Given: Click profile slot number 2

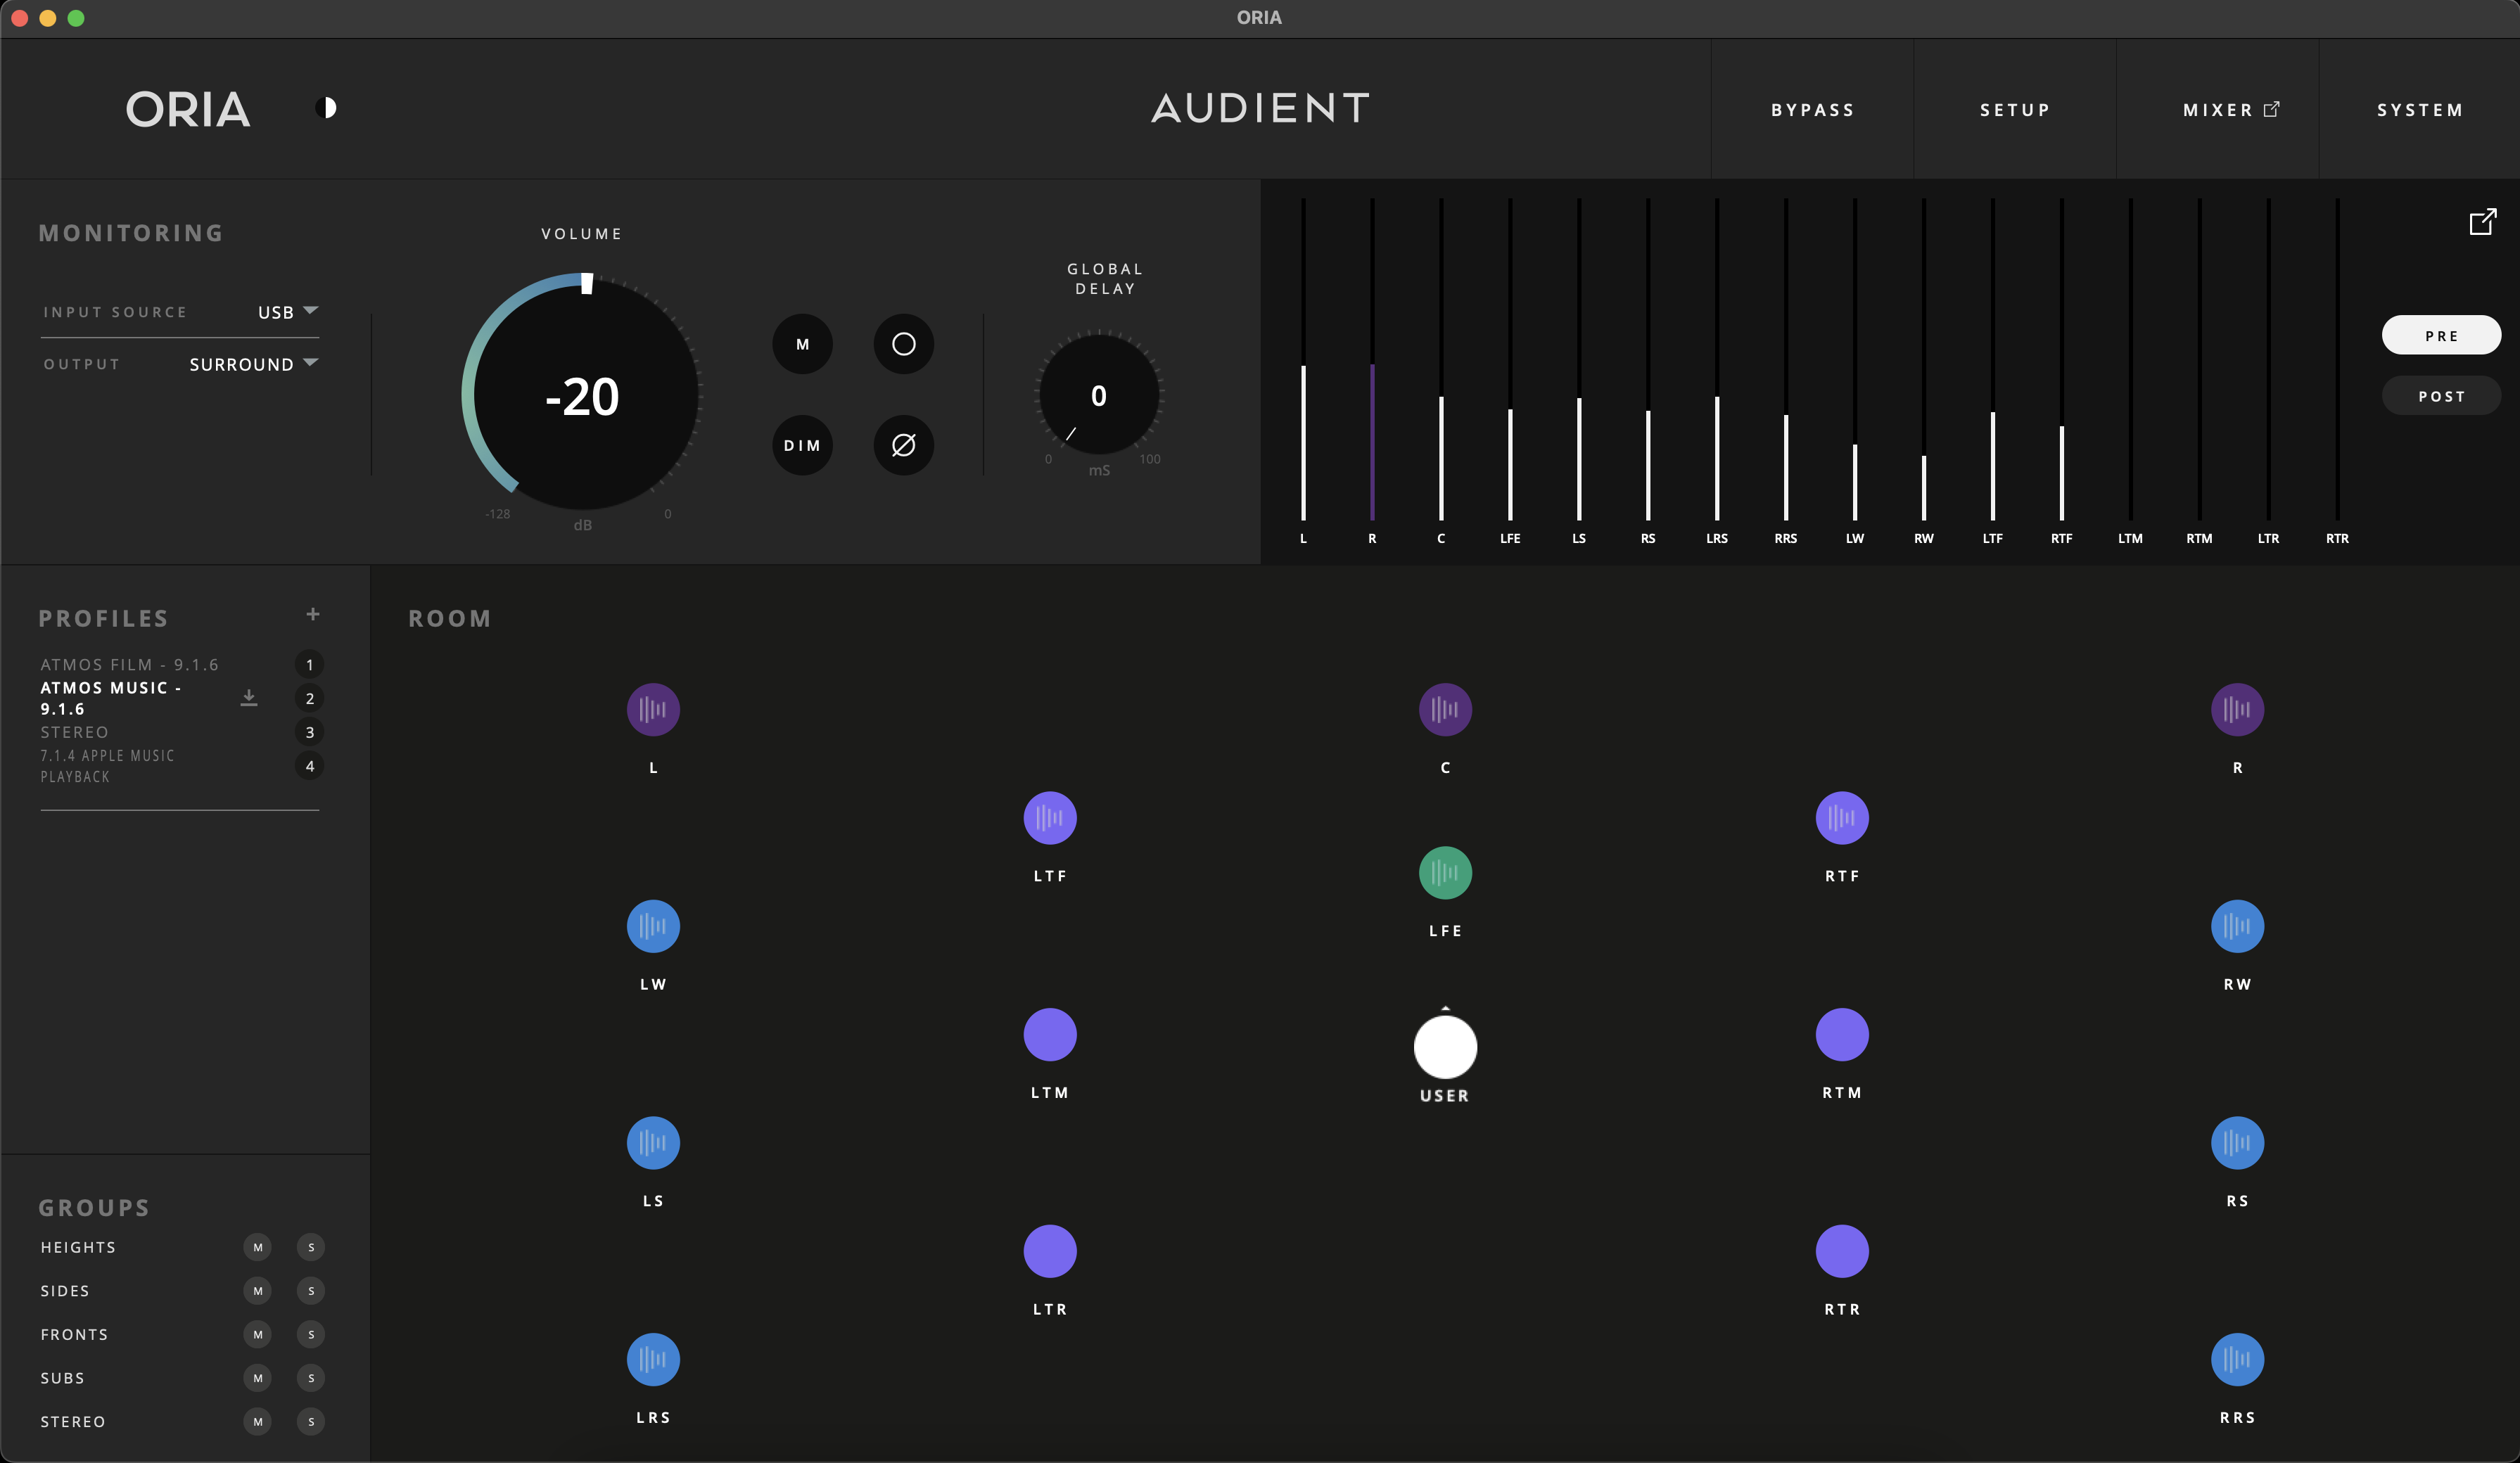Looking at the screenshot, I should (309, 698).
